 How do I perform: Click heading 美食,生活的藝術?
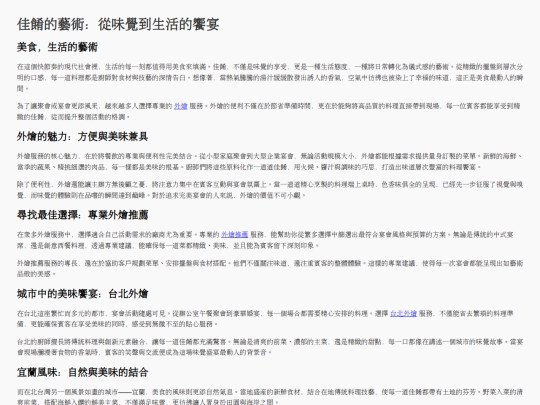pos(57,47)
